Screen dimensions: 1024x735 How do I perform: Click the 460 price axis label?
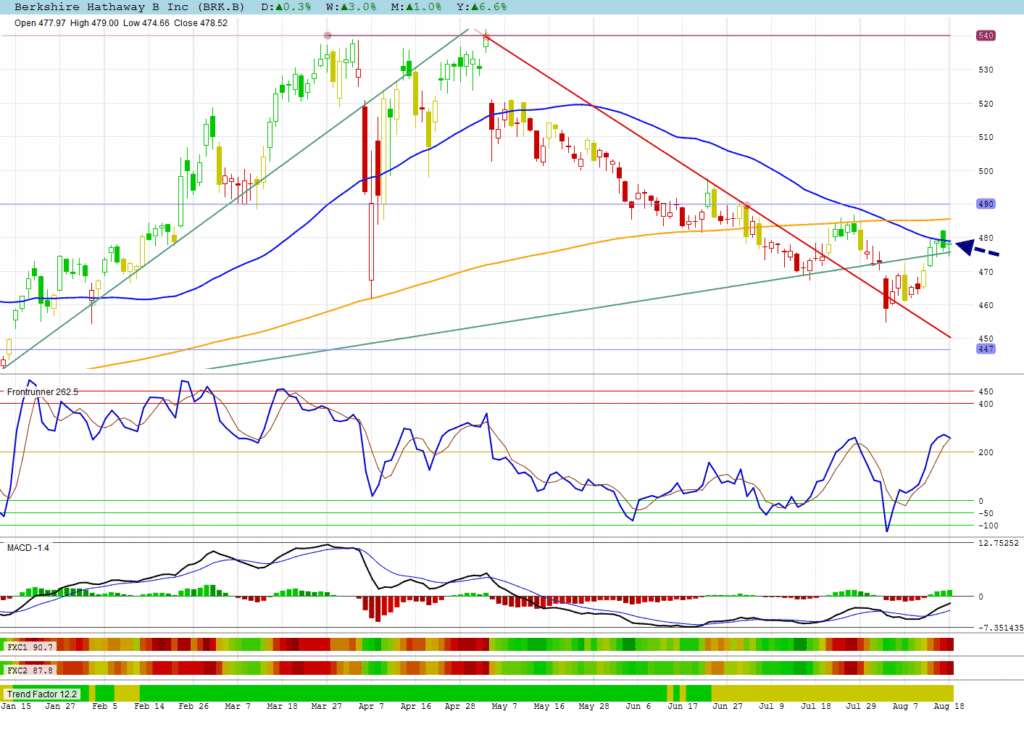tap(985, 305)
